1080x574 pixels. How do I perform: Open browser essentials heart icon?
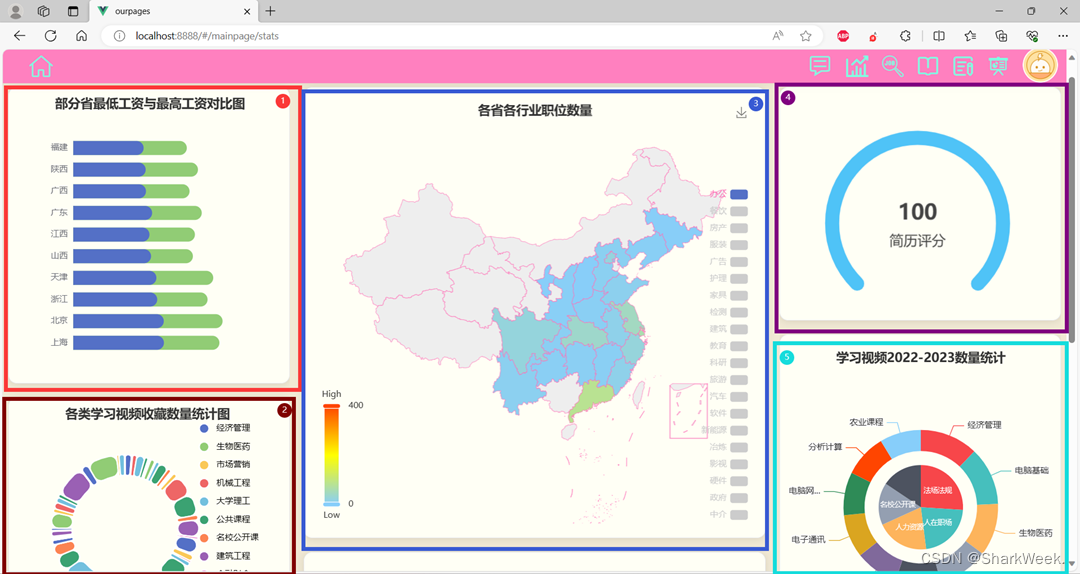[x=1032, y=36]
